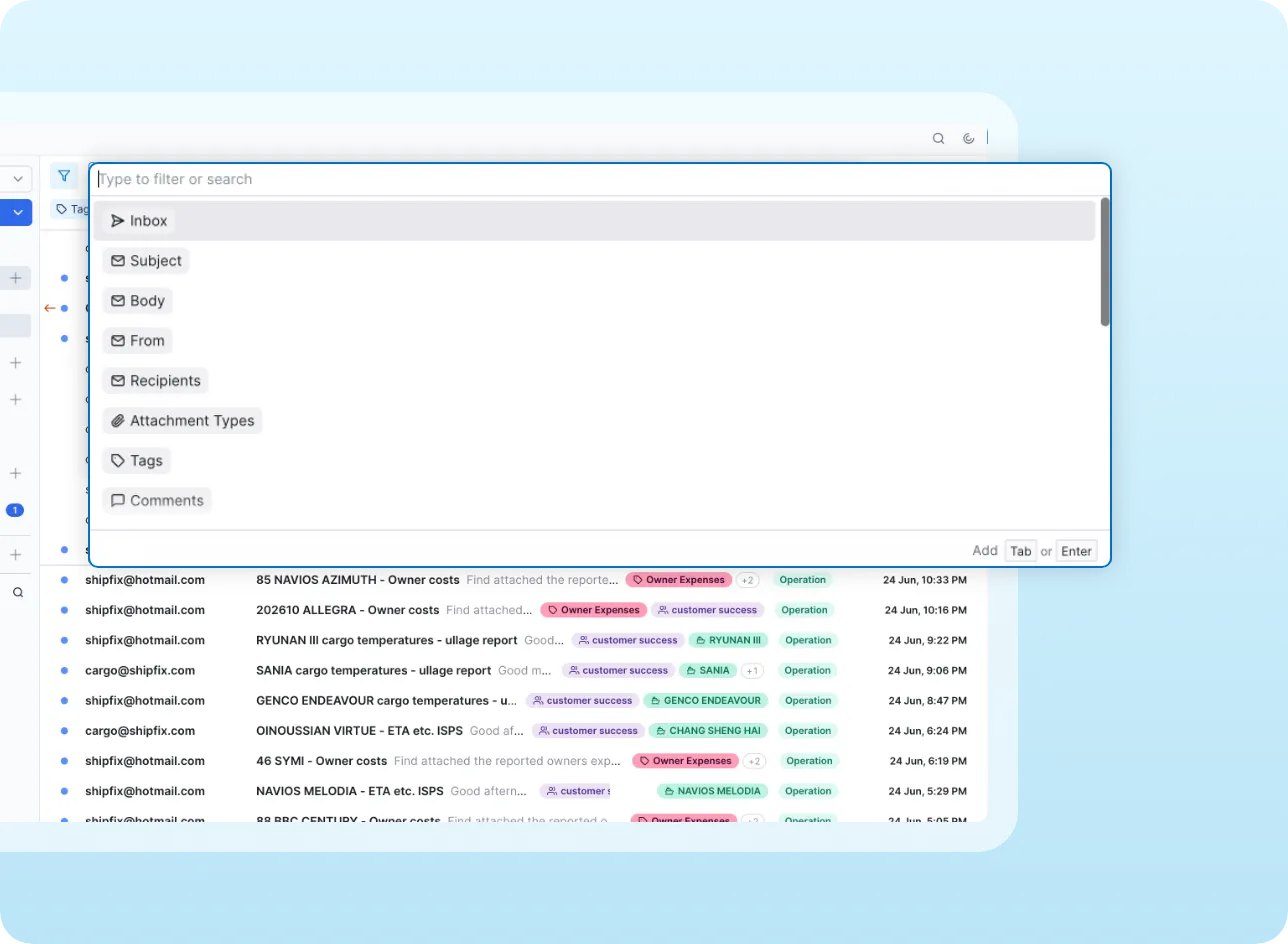Click the GENCO ENDEAVOUR vessel tag
Image resolution: width=1288 pixels, height=944 pixels.
tap(706, 700)
